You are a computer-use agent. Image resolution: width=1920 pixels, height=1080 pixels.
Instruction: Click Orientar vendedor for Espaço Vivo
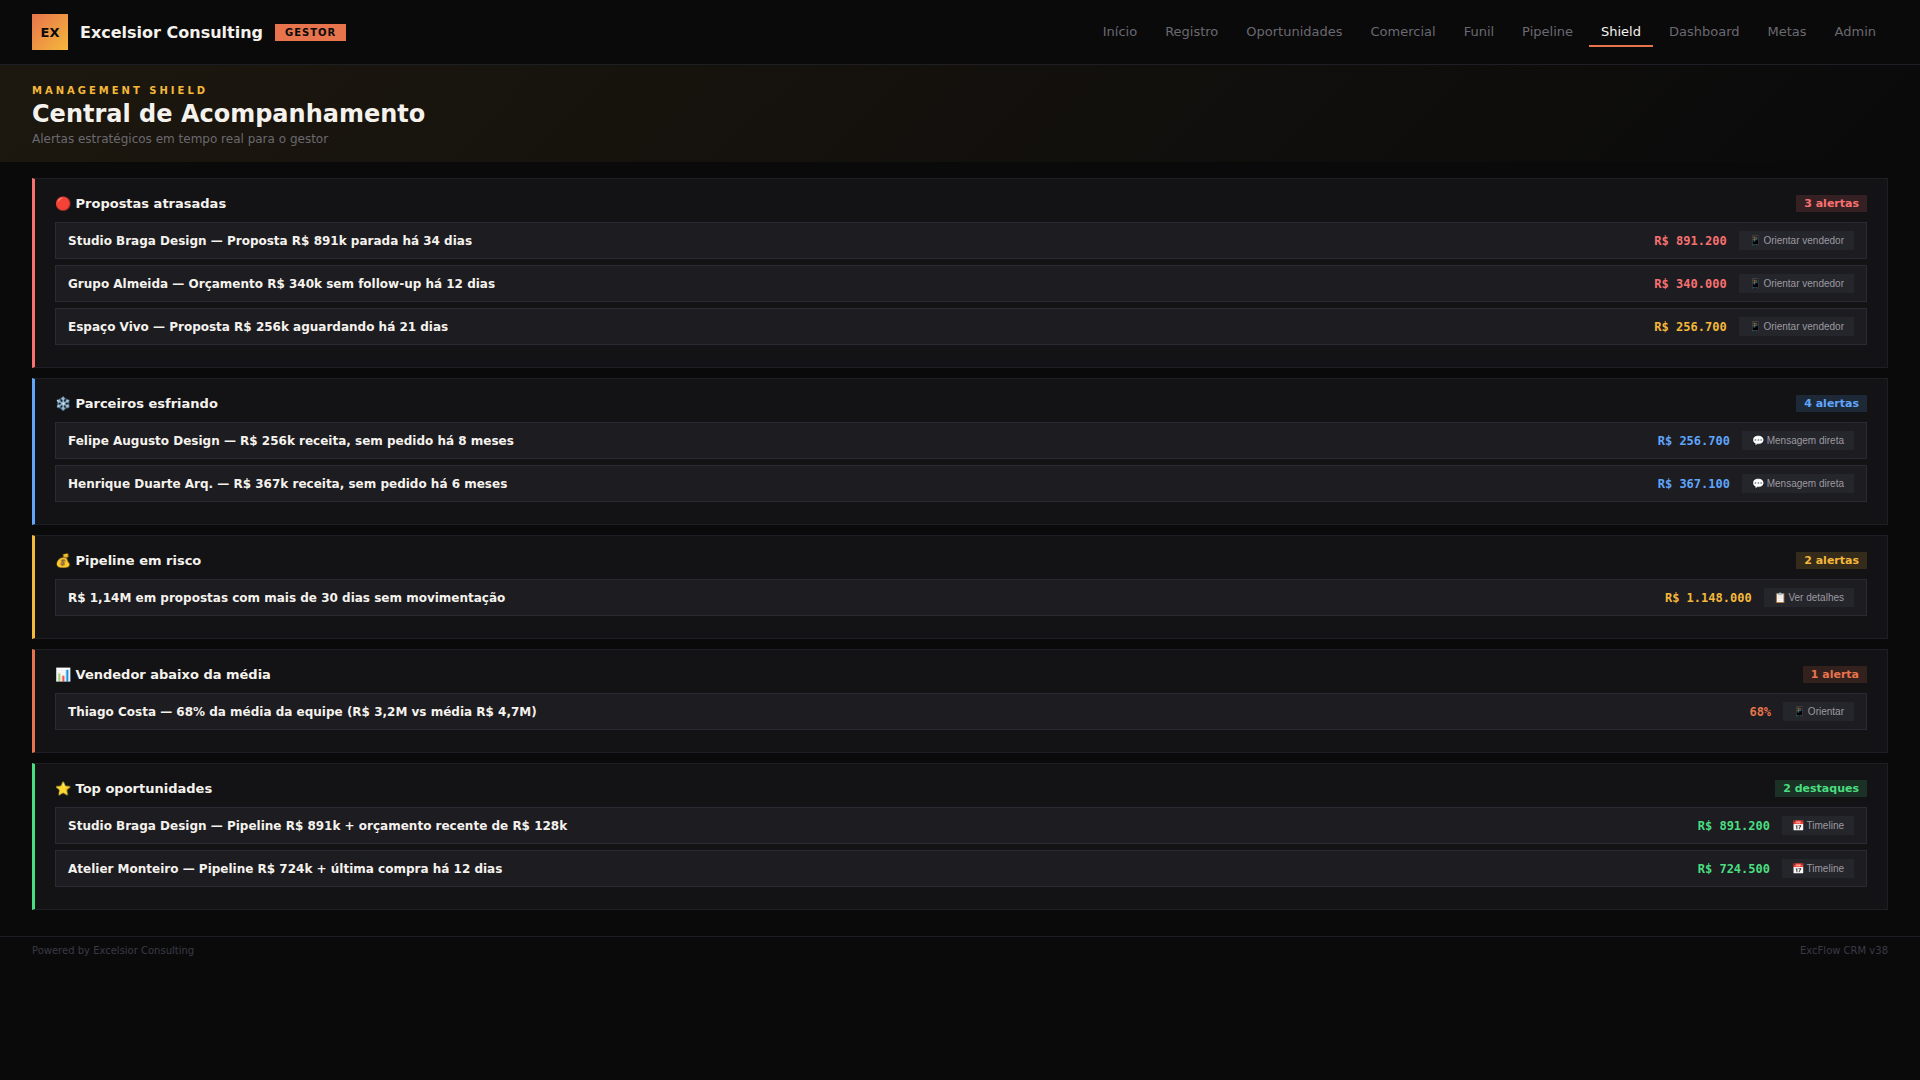click(x=1797, y=327)
